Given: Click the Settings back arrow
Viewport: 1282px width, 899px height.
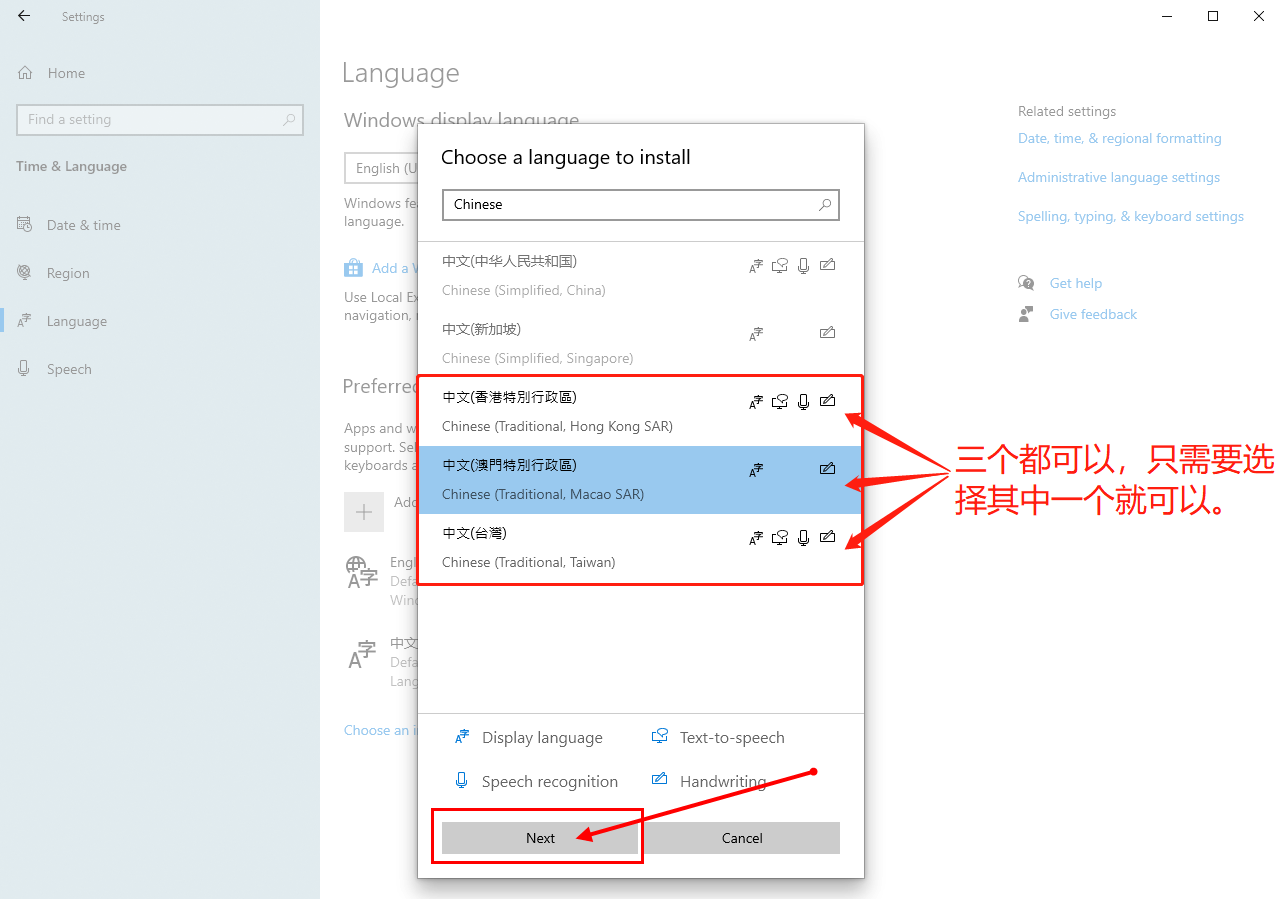Looking at the screenshot, I should pos(24,16).
